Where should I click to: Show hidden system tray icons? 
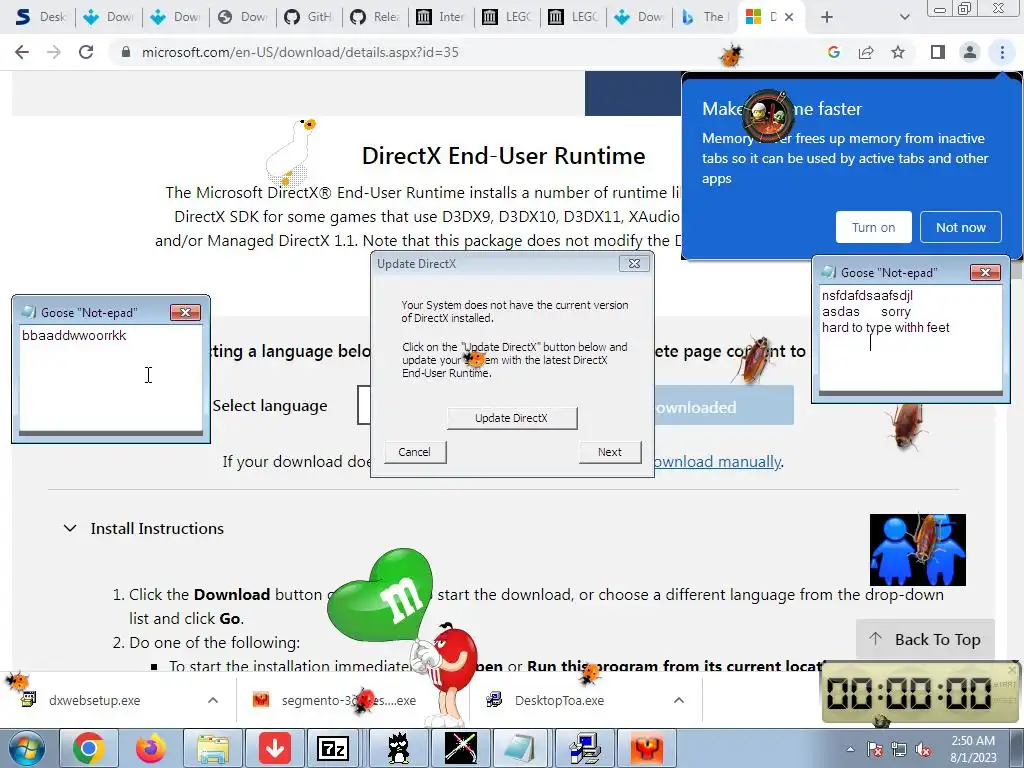pyautogui.click(x=850, y=749)
